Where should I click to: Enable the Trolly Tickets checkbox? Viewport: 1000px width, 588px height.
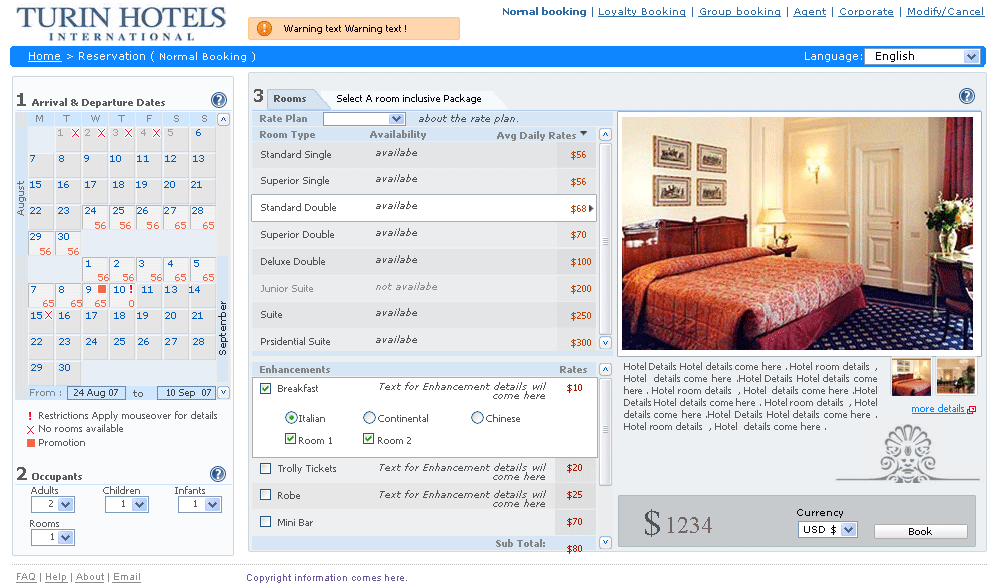[x=266, y=468]
